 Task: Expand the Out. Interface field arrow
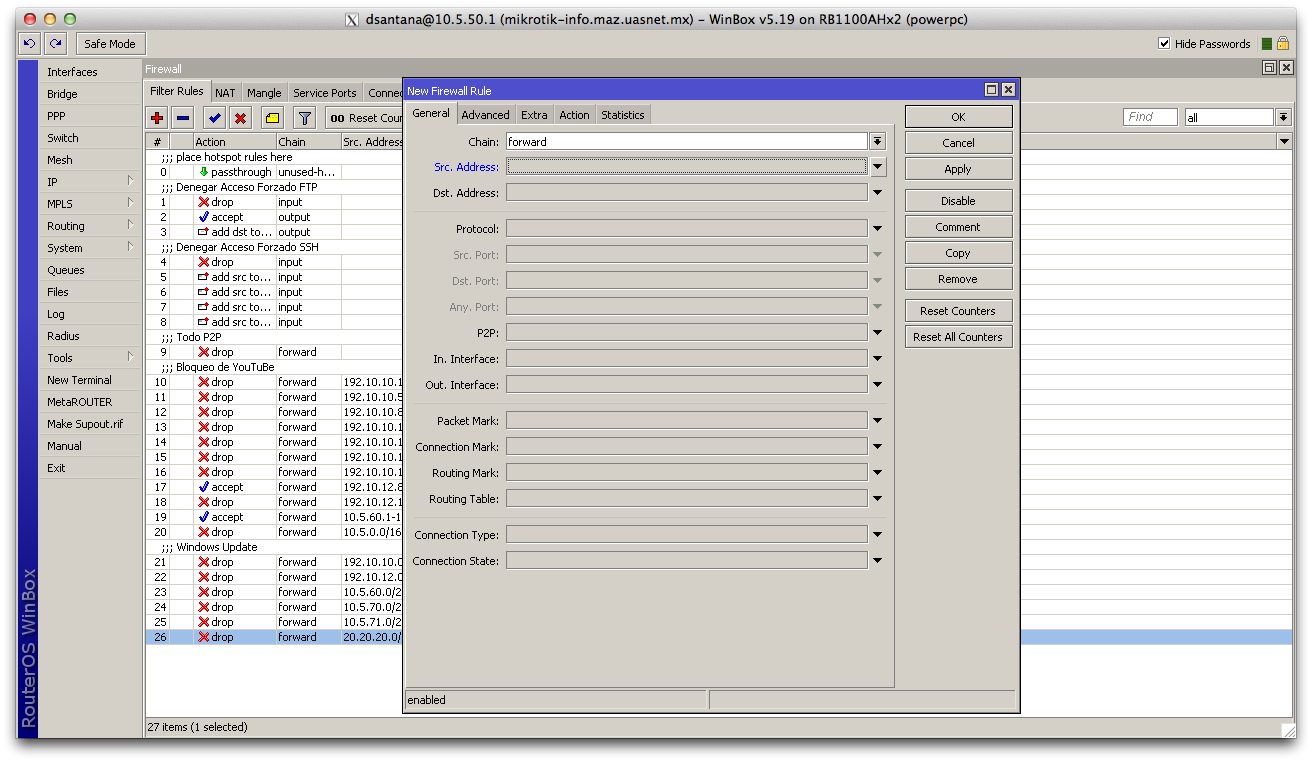click(877, 385)
